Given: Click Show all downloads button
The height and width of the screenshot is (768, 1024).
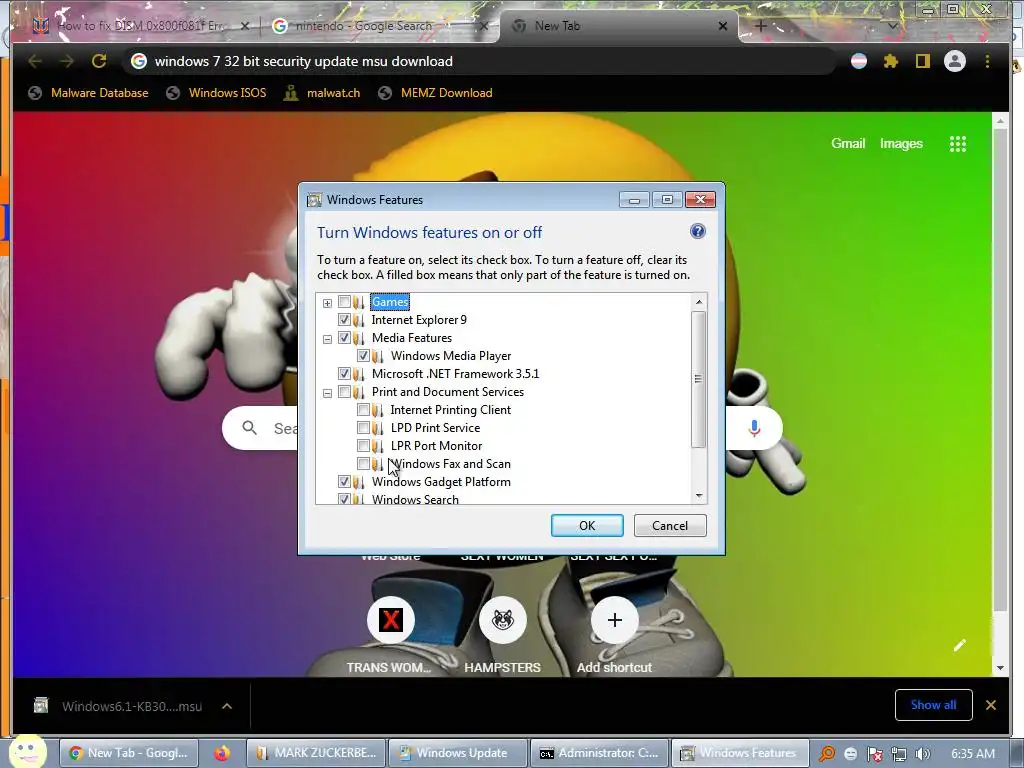Looking at the screenshot, I should pos(933,705).
